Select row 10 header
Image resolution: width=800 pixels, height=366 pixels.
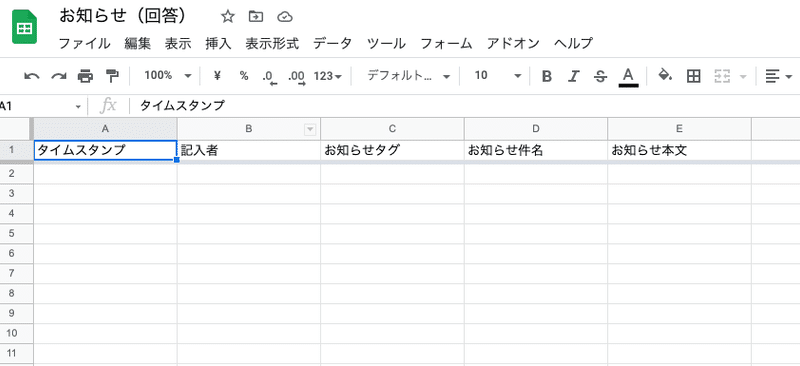coord(16,333)
